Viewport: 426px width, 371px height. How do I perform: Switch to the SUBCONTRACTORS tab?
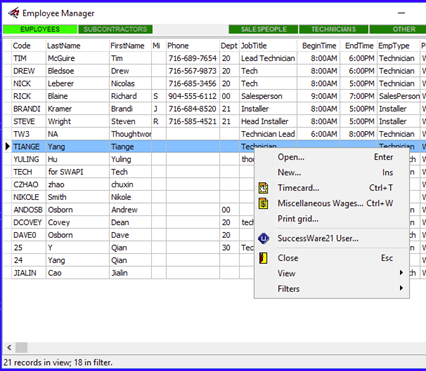[x=115, y=29]
